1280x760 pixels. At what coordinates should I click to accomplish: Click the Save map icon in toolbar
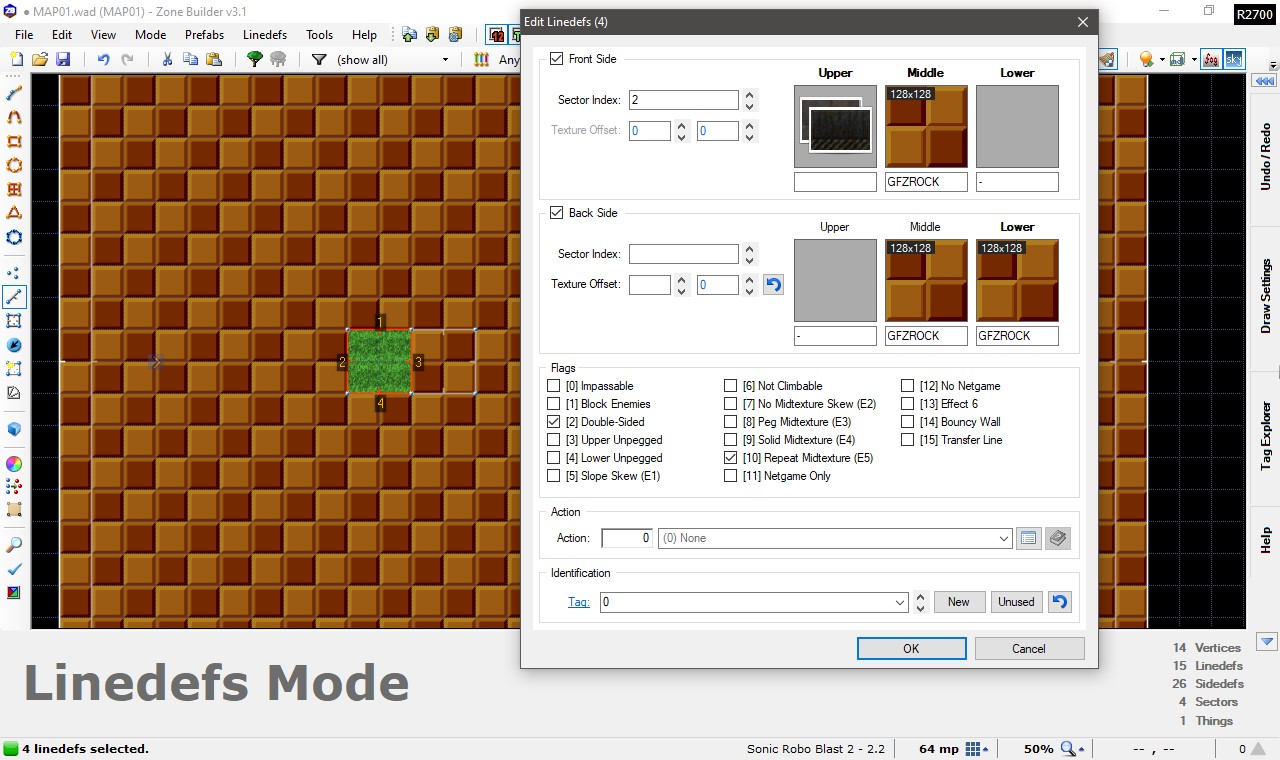[63, 60]
